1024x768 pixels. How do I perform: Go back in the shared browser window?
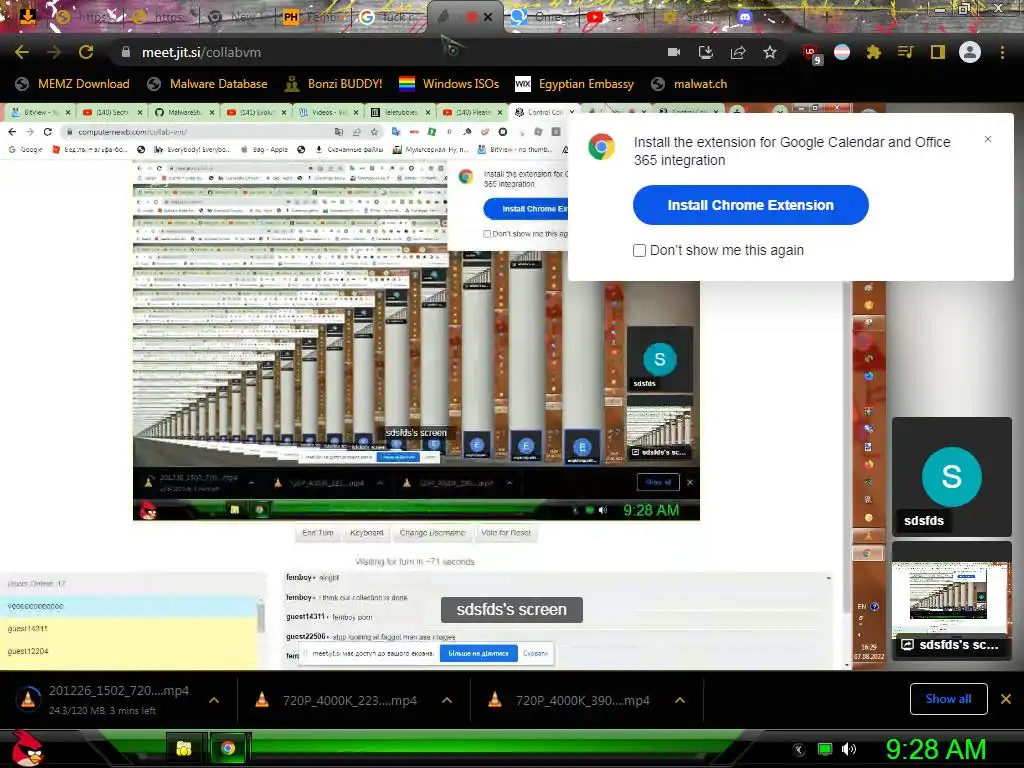tap(12, 132)
